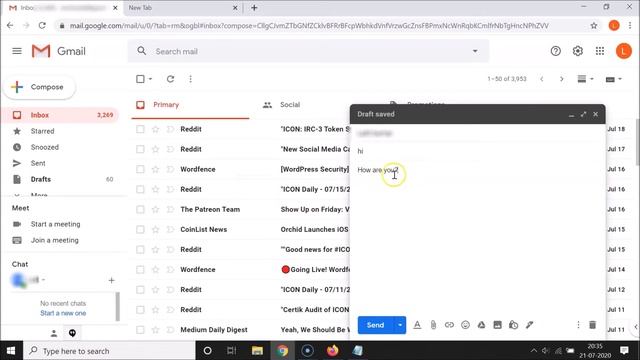Open Windows Start menu
Screen dimensions: 640x360
11,351
